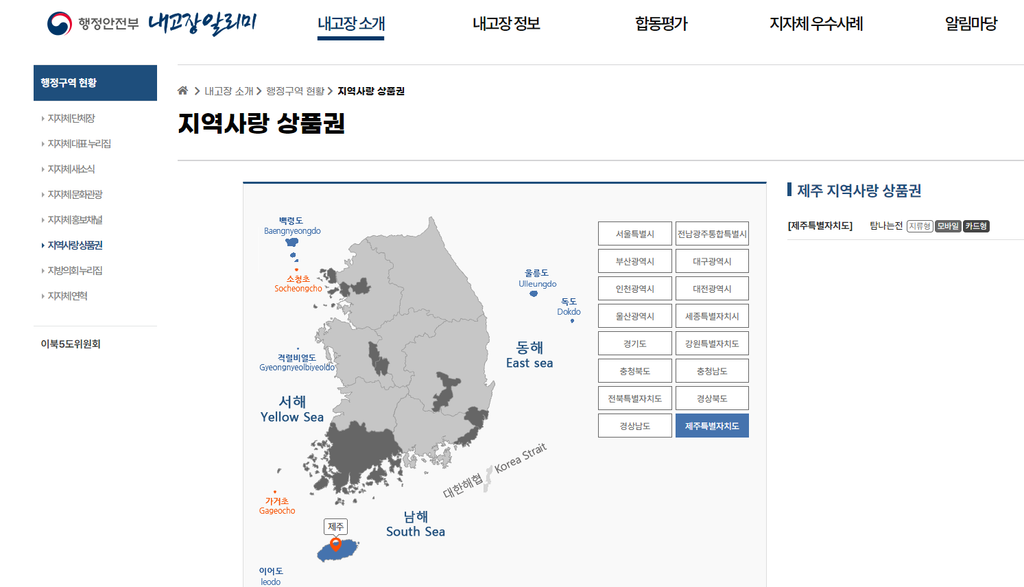Select 서울특별시 region button
Screen dimensions: 1024x587
(x=635, y=234)
